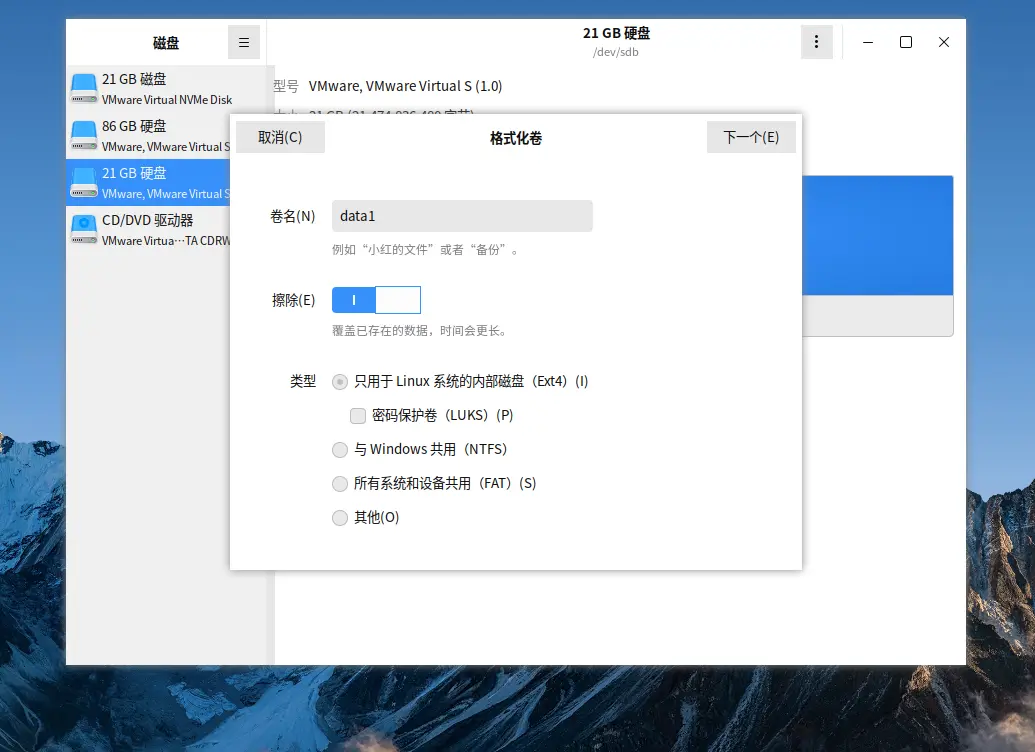This screenshot has height=752, width=1035.
Task: Minimize the Disks window
Action: tap(868, 42)
